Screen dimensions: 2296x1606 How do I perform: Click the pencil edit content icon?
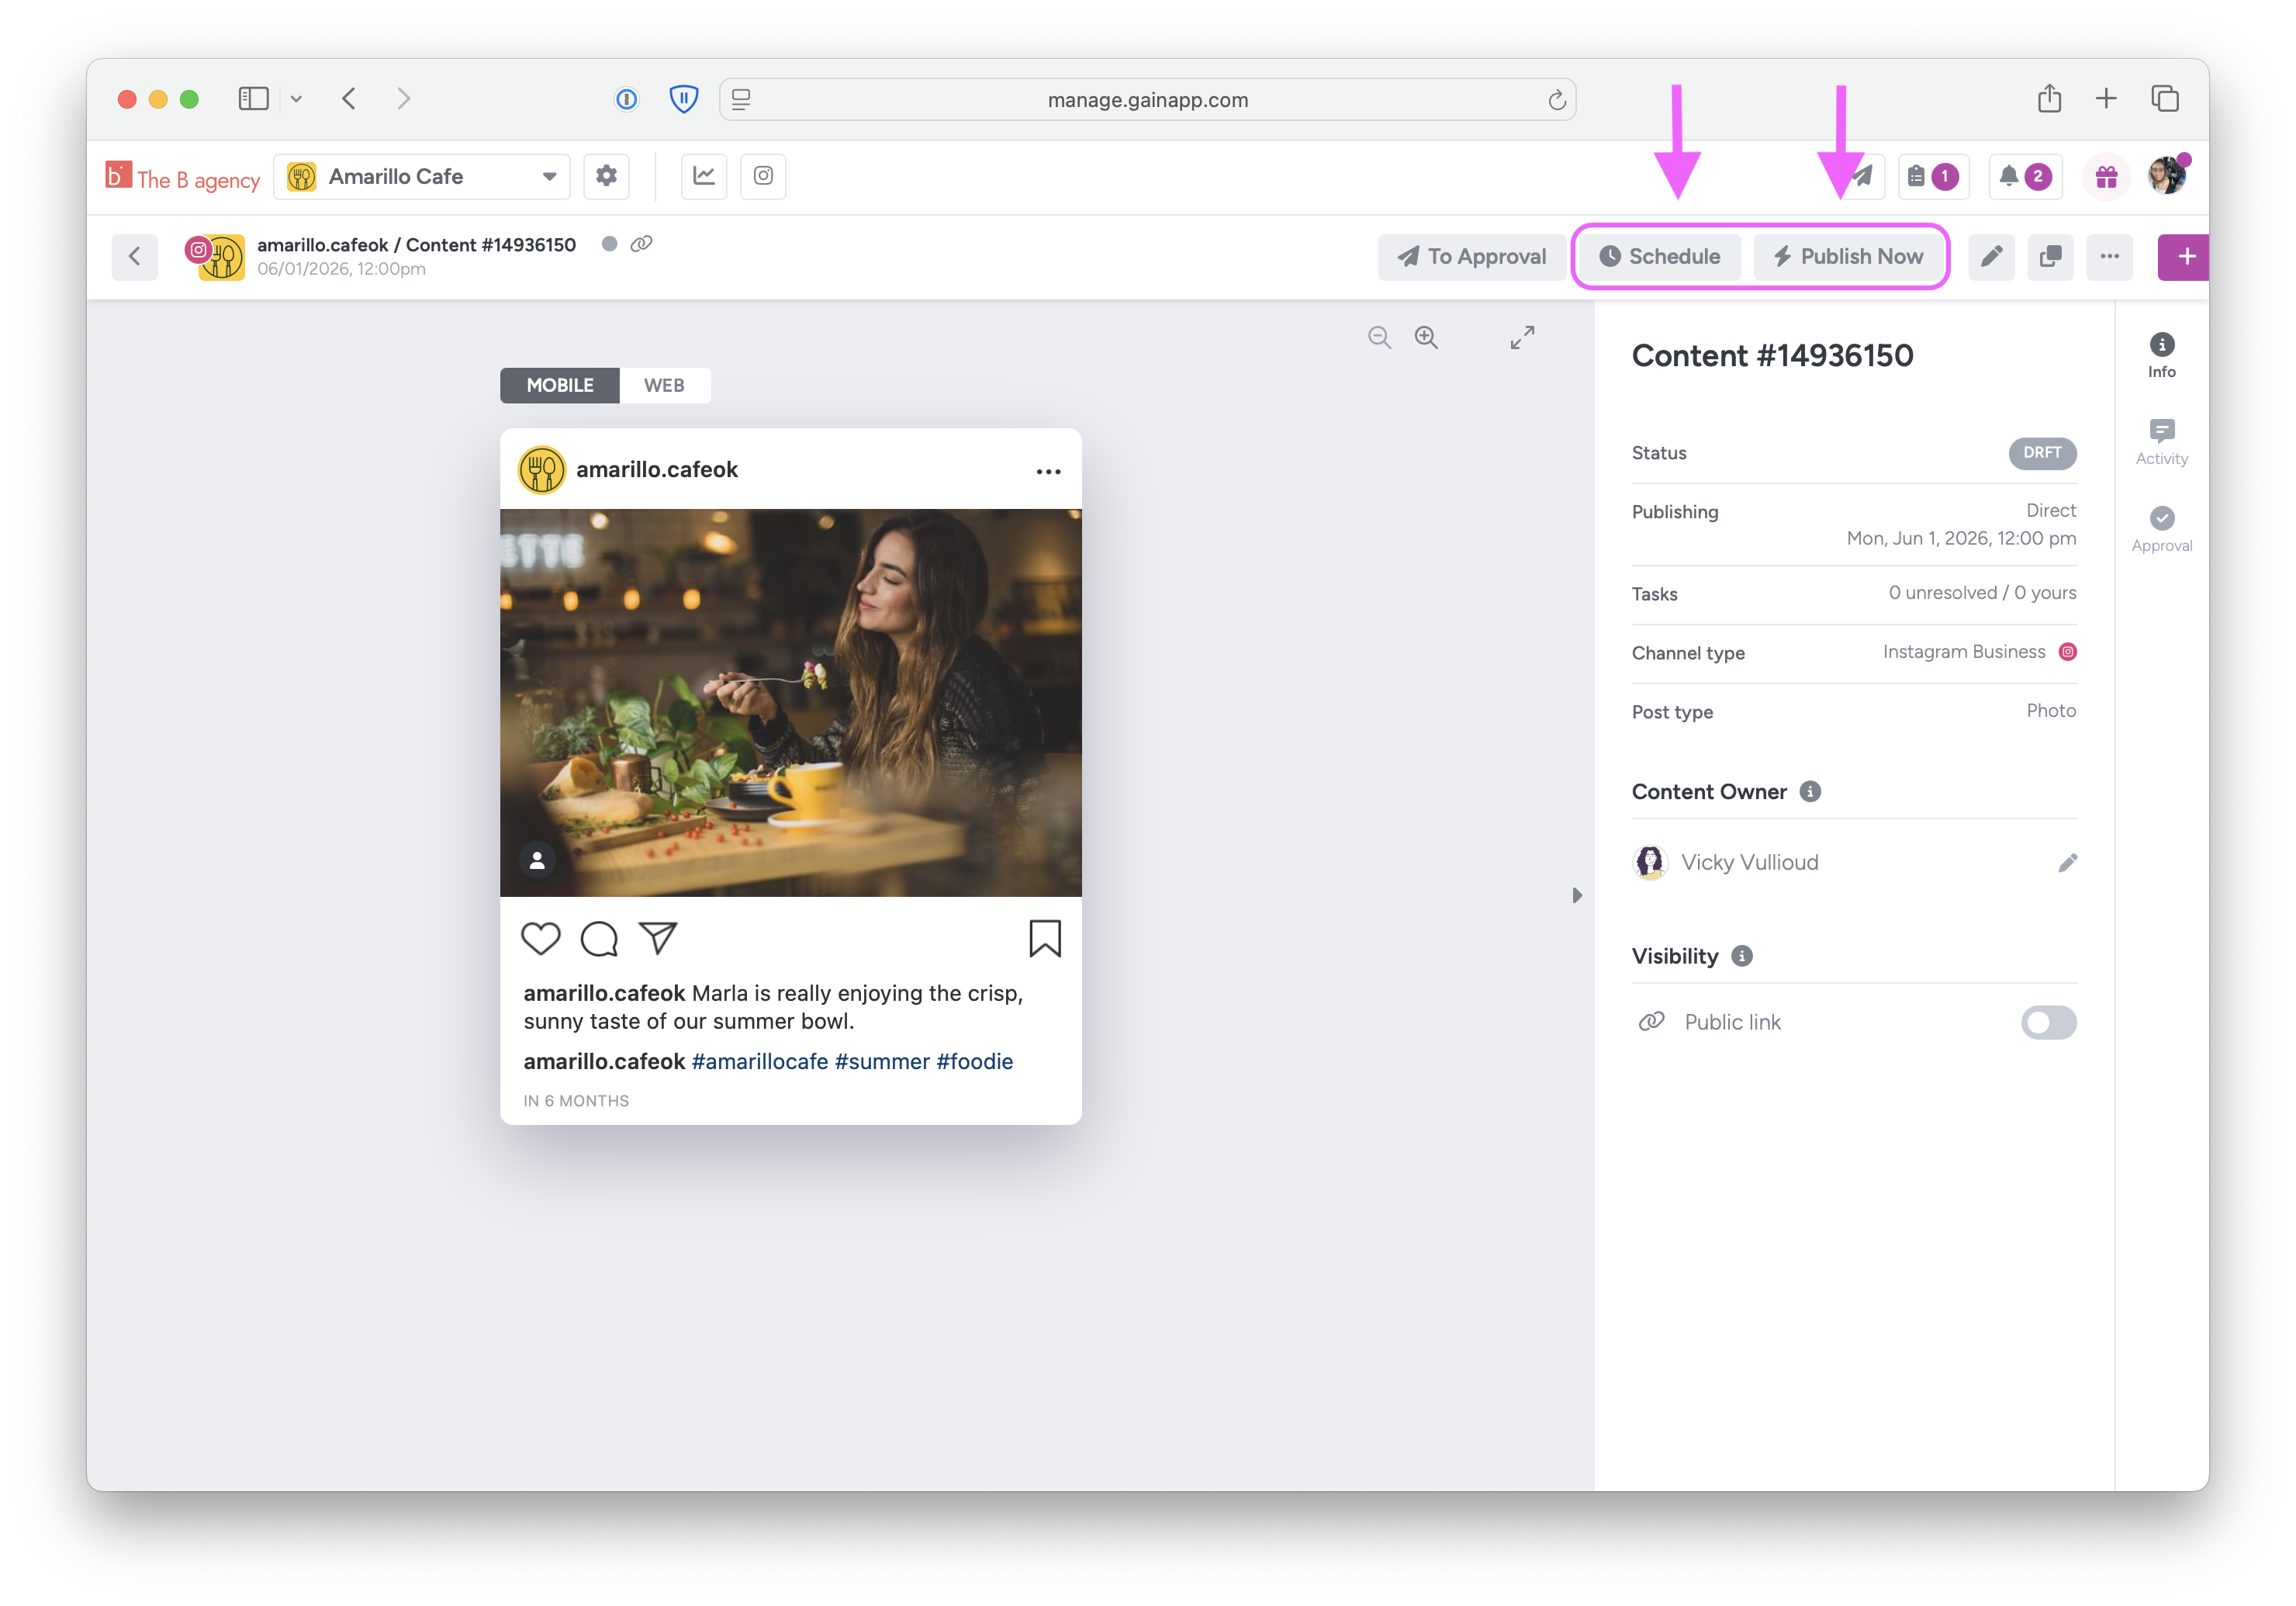coord(1991,257)
